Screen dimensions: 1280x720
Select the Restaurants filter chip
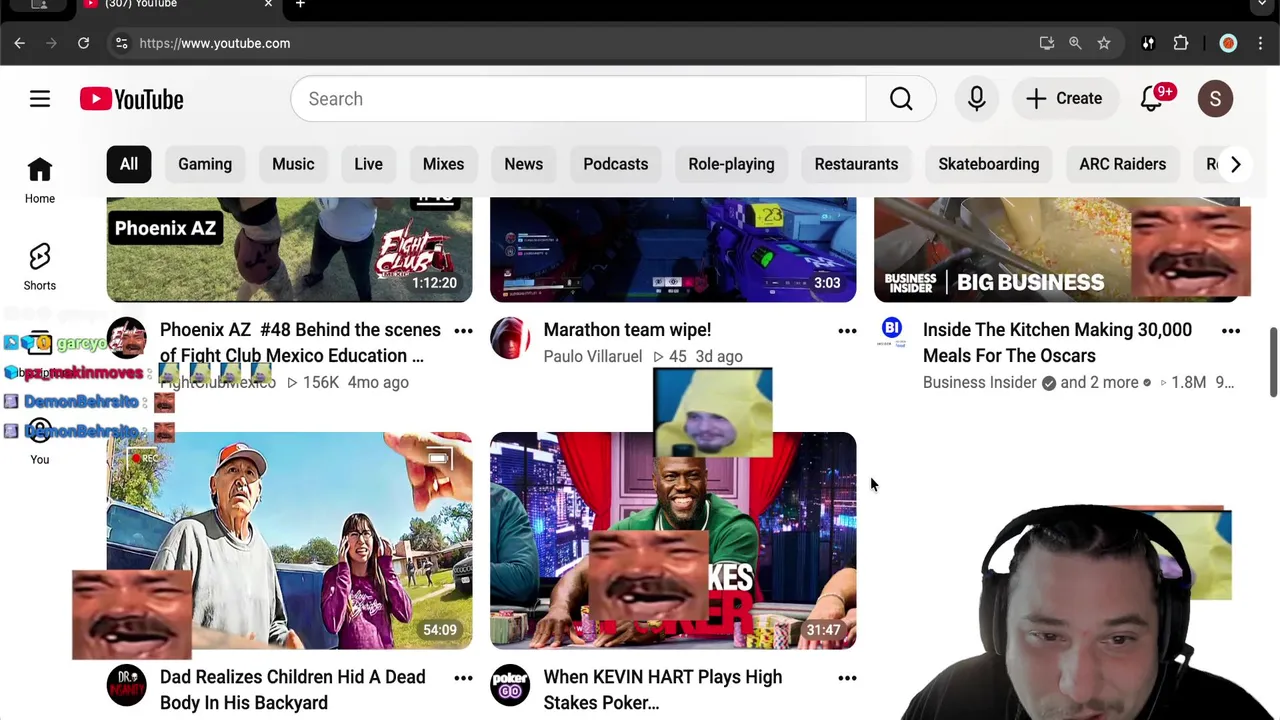(856, 164)
